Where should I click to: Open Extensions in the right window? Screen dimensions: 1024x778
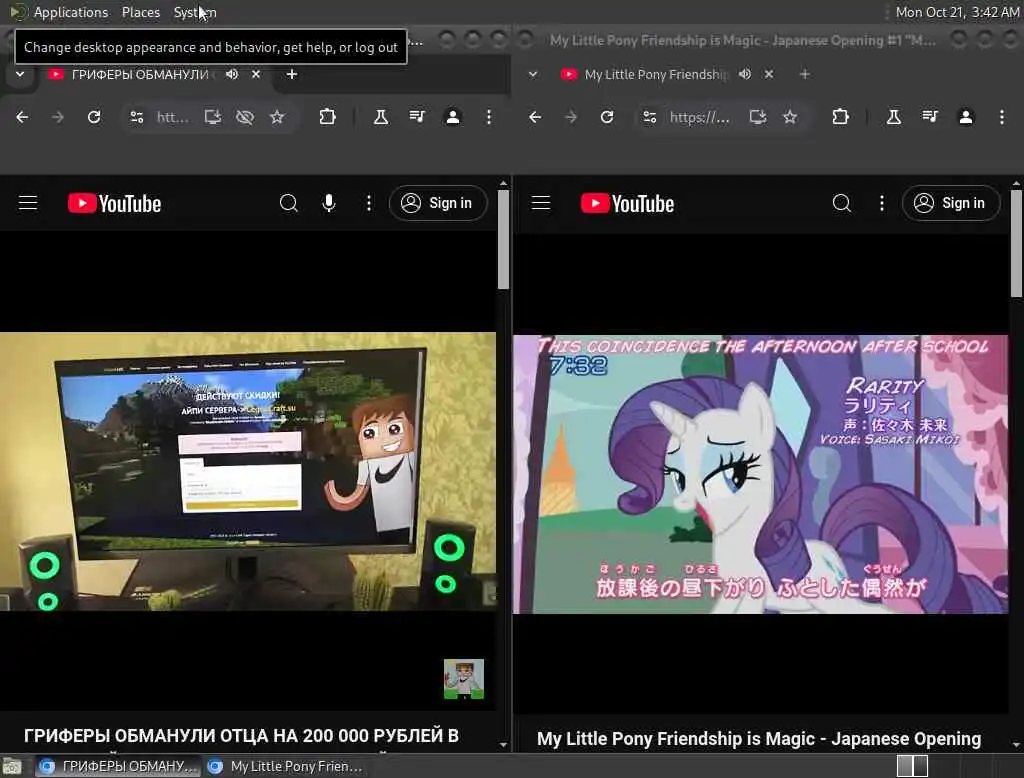(840, 117)
